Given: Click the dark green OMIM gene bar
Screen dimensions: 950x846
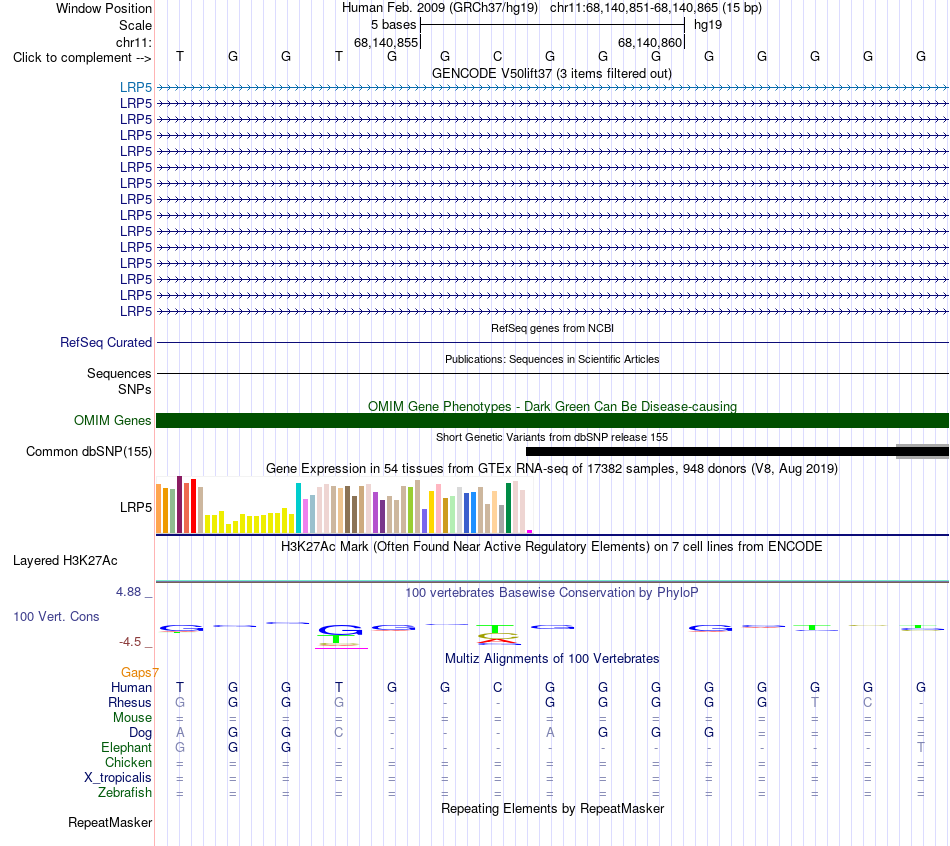Looking at the screenshot, I should click(552, 421).
